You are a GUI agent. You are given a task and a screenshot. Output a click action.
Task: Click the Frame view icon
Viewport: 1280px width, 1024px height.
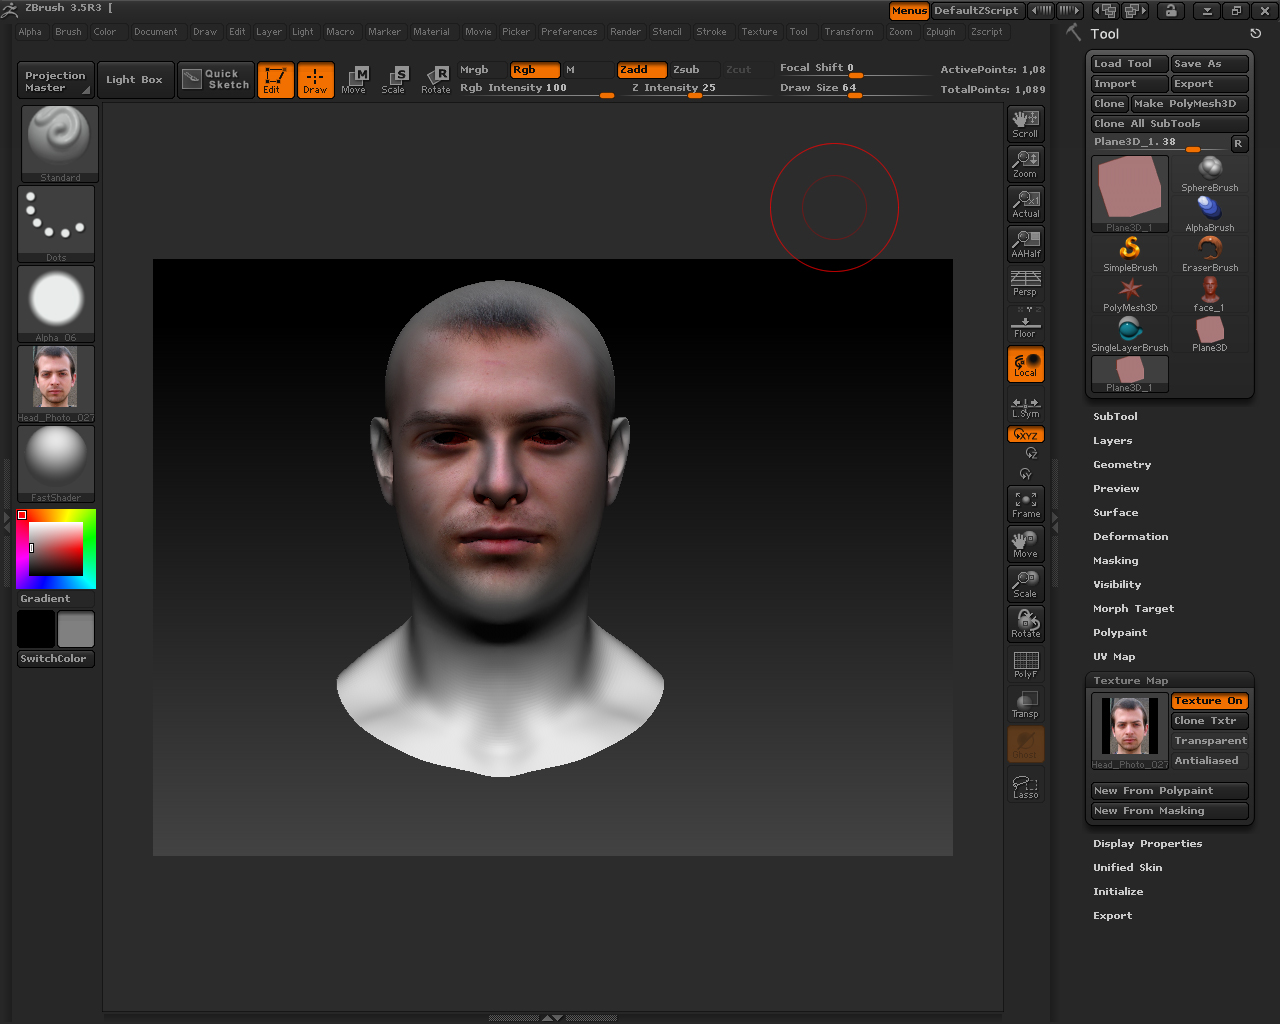pyautogui.click(x=1025, y=503)
